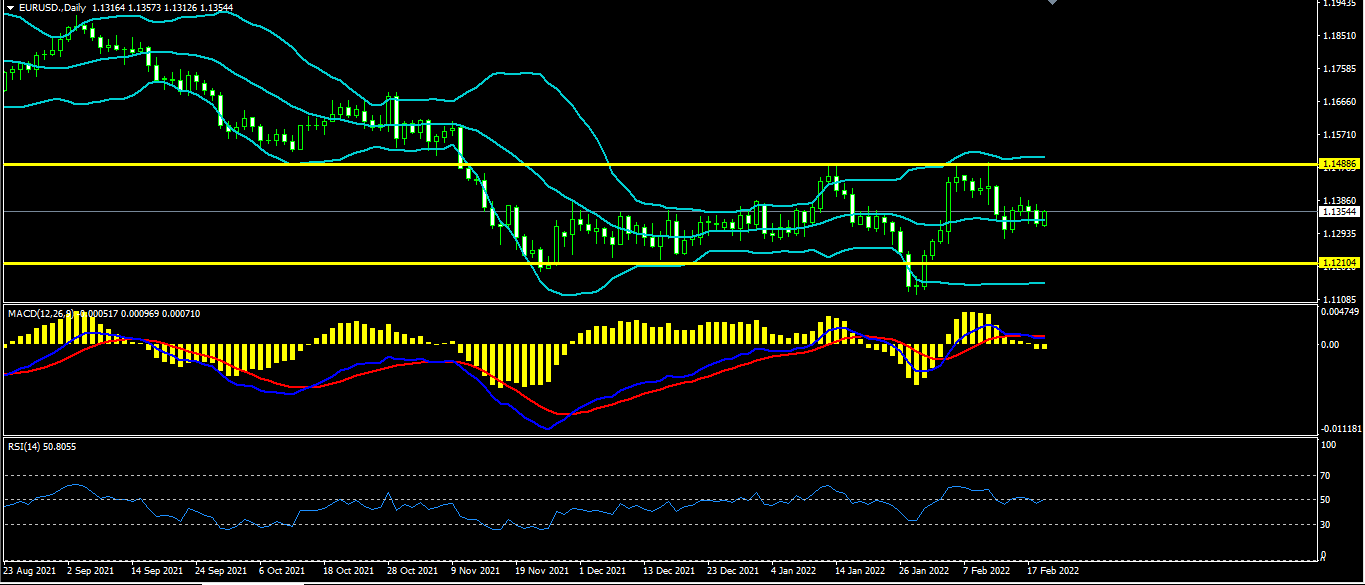Image resolution: width=1365 pixels, height=585 pixels.
Task: Click the 17 Feb 2022 date on time axis
Action: (1053, 571)
